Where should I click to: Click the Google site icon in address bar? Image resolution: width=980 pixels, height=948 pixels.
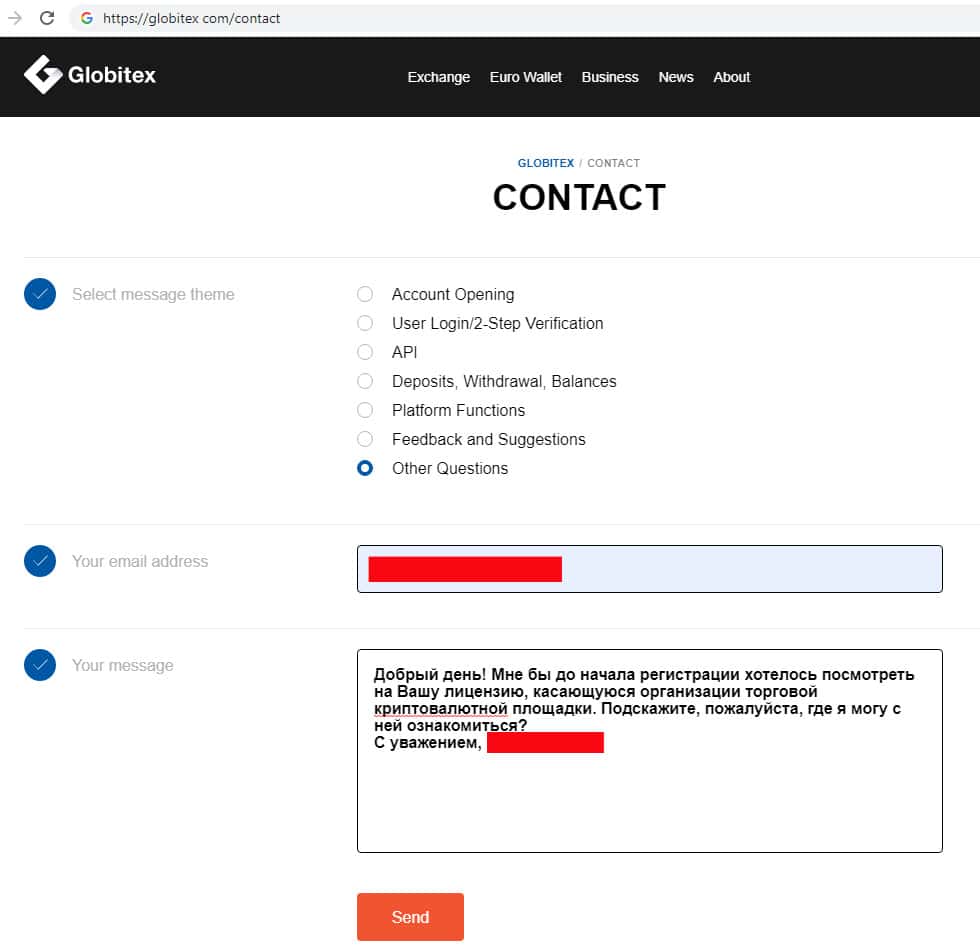tap(87, 18)
